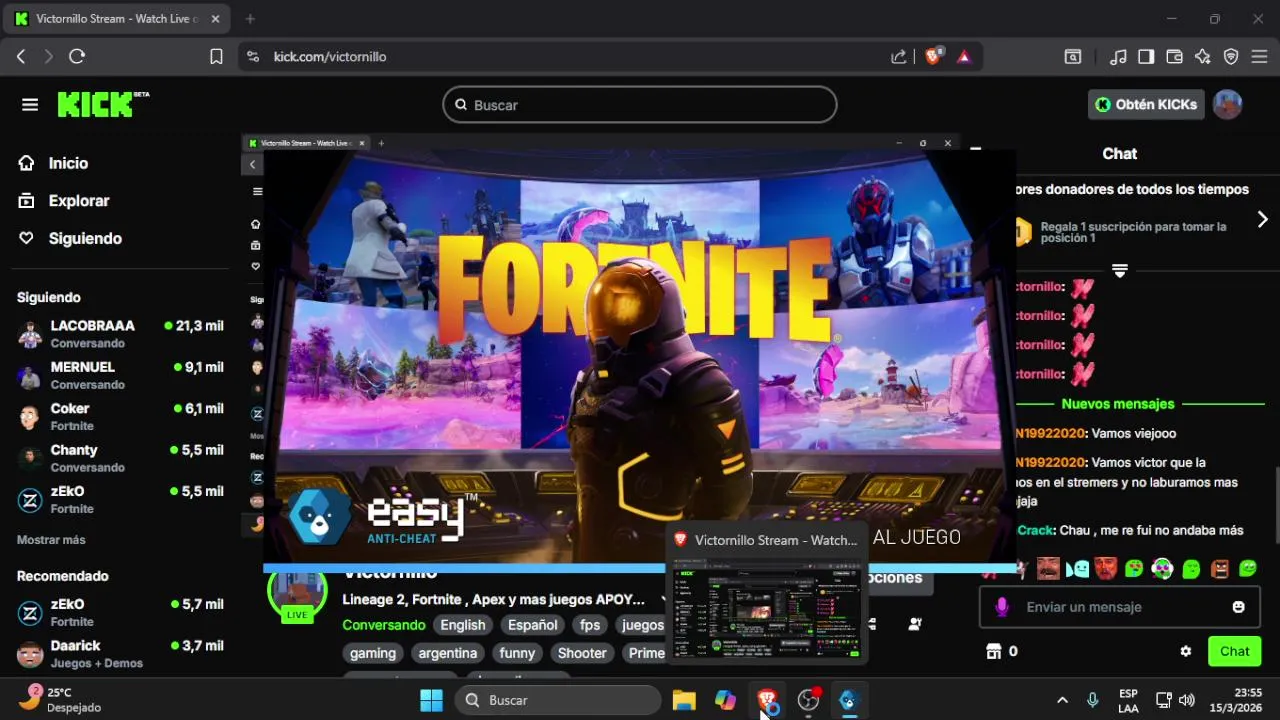Click the Buscar search field on Kick
This screenshot has width=1280, height=720.
640,105
